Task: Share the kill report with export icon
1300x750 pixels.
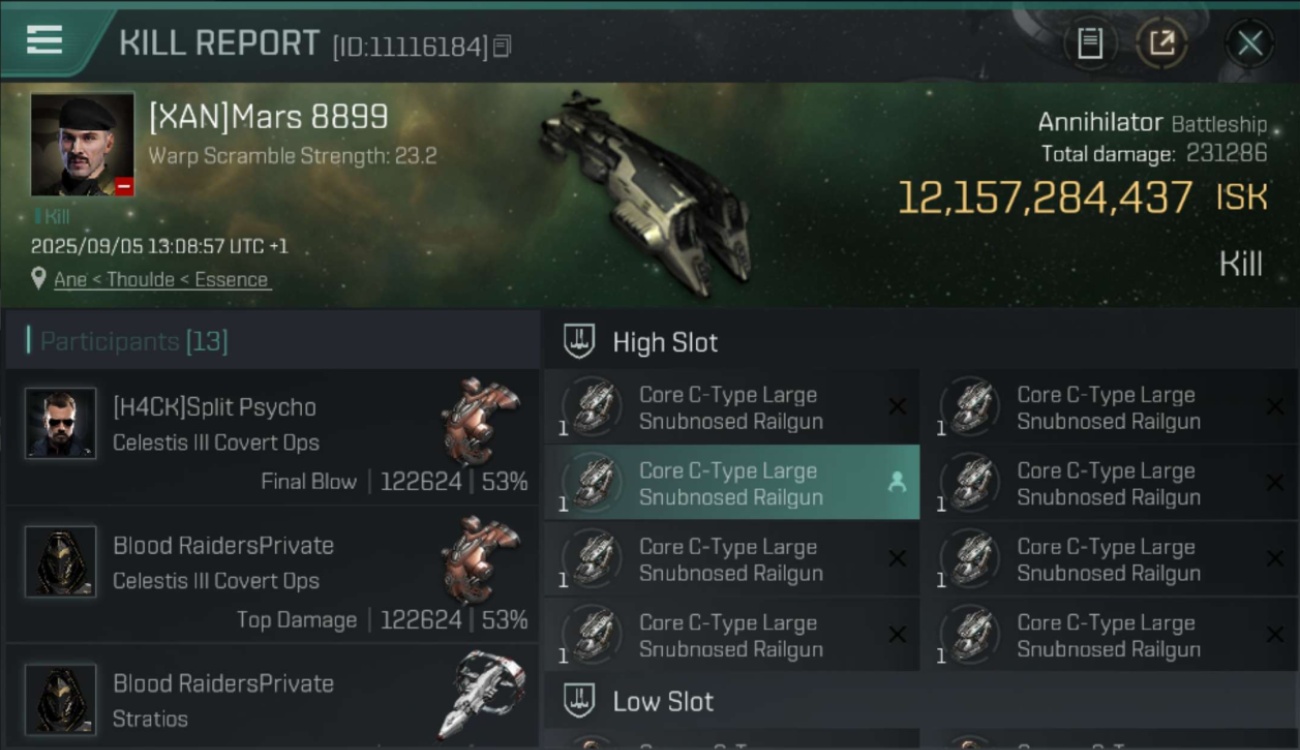Action: [x=1162, y=43]
